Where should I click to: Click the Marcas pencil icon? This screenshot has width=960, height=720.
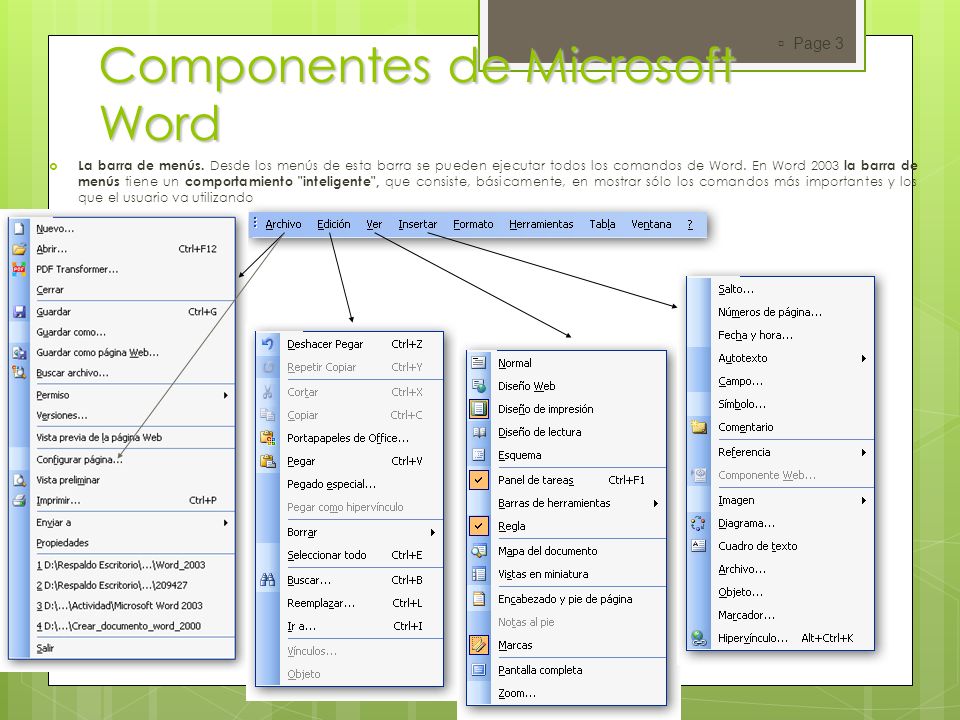coord(479,645)
